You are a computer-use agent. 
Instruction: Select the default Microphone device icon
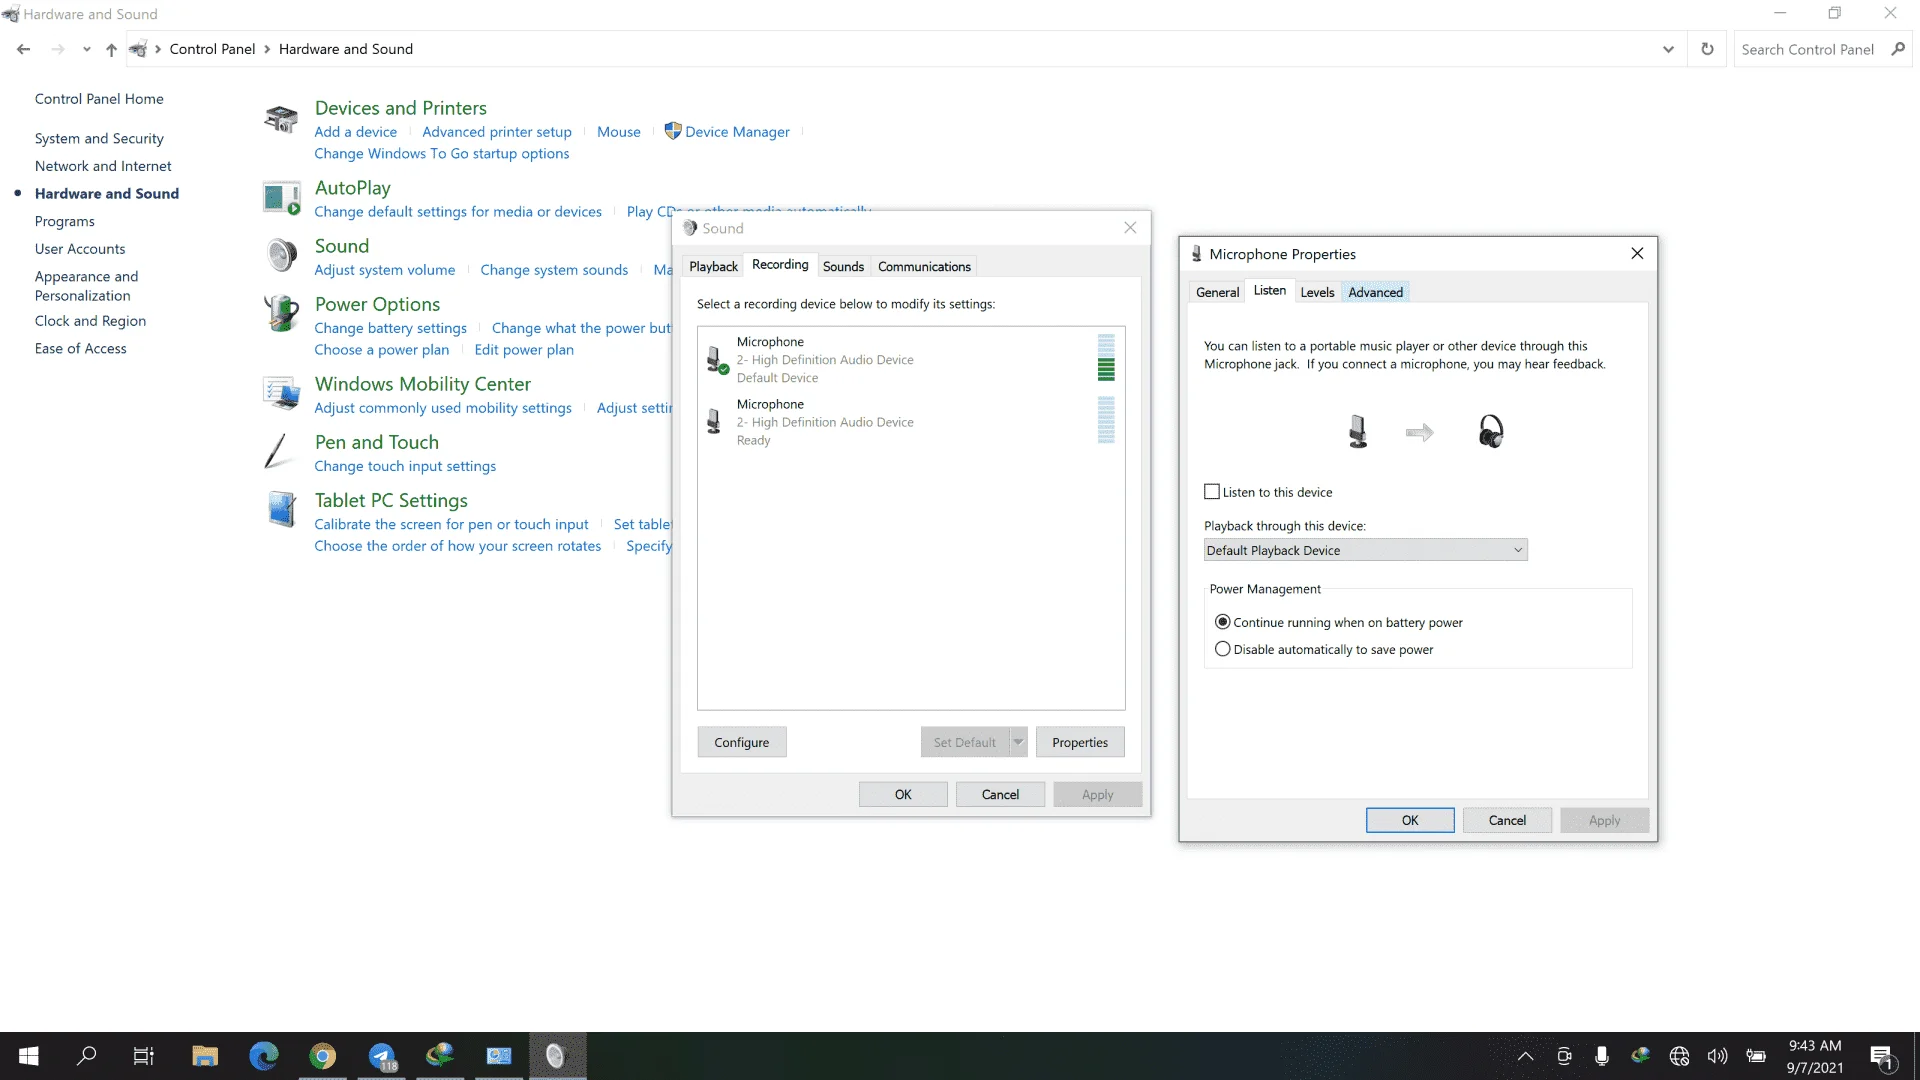717,360
